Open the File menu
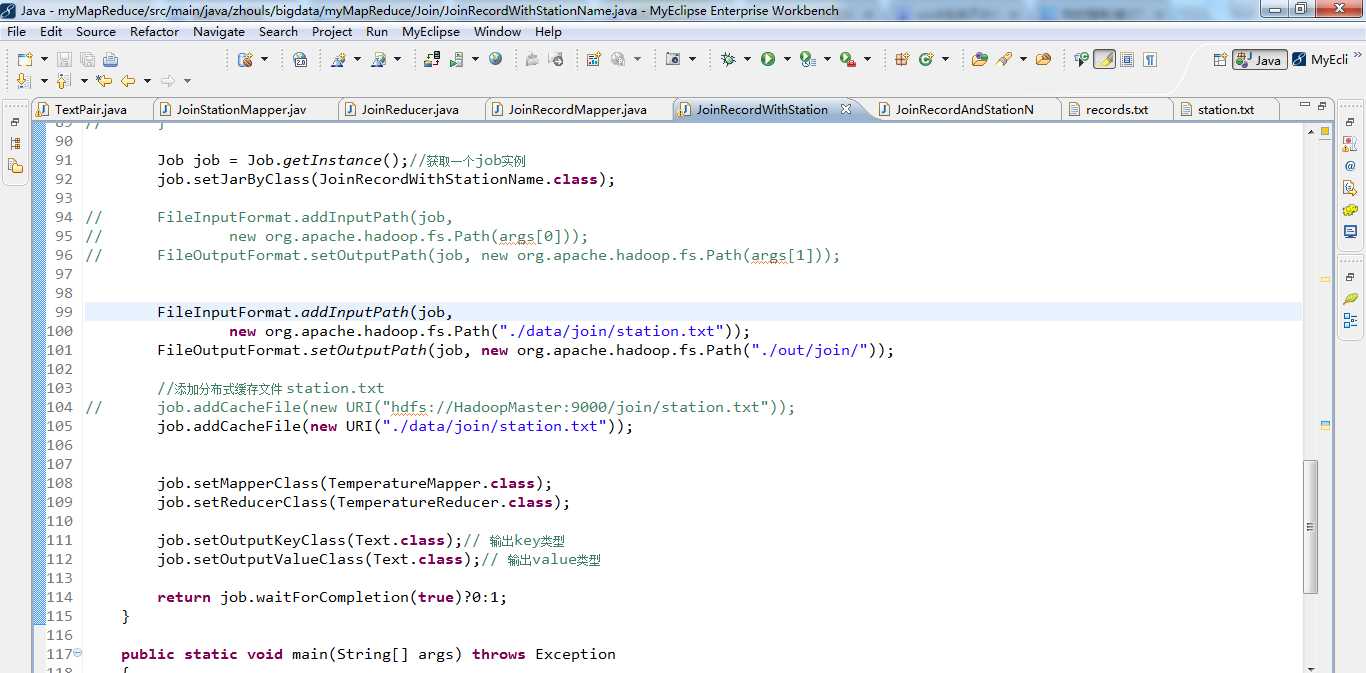 click(x=16, y=31)
